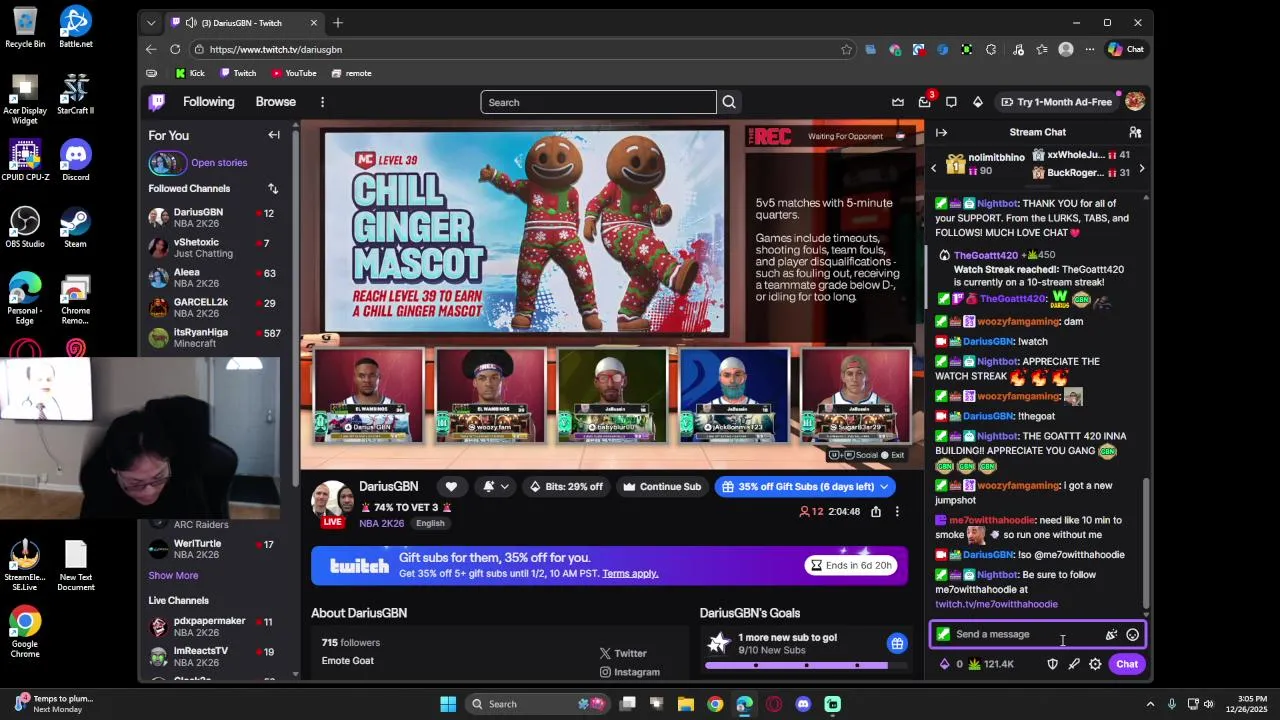Click the browser refresh icon

click(x=175, y=49)
